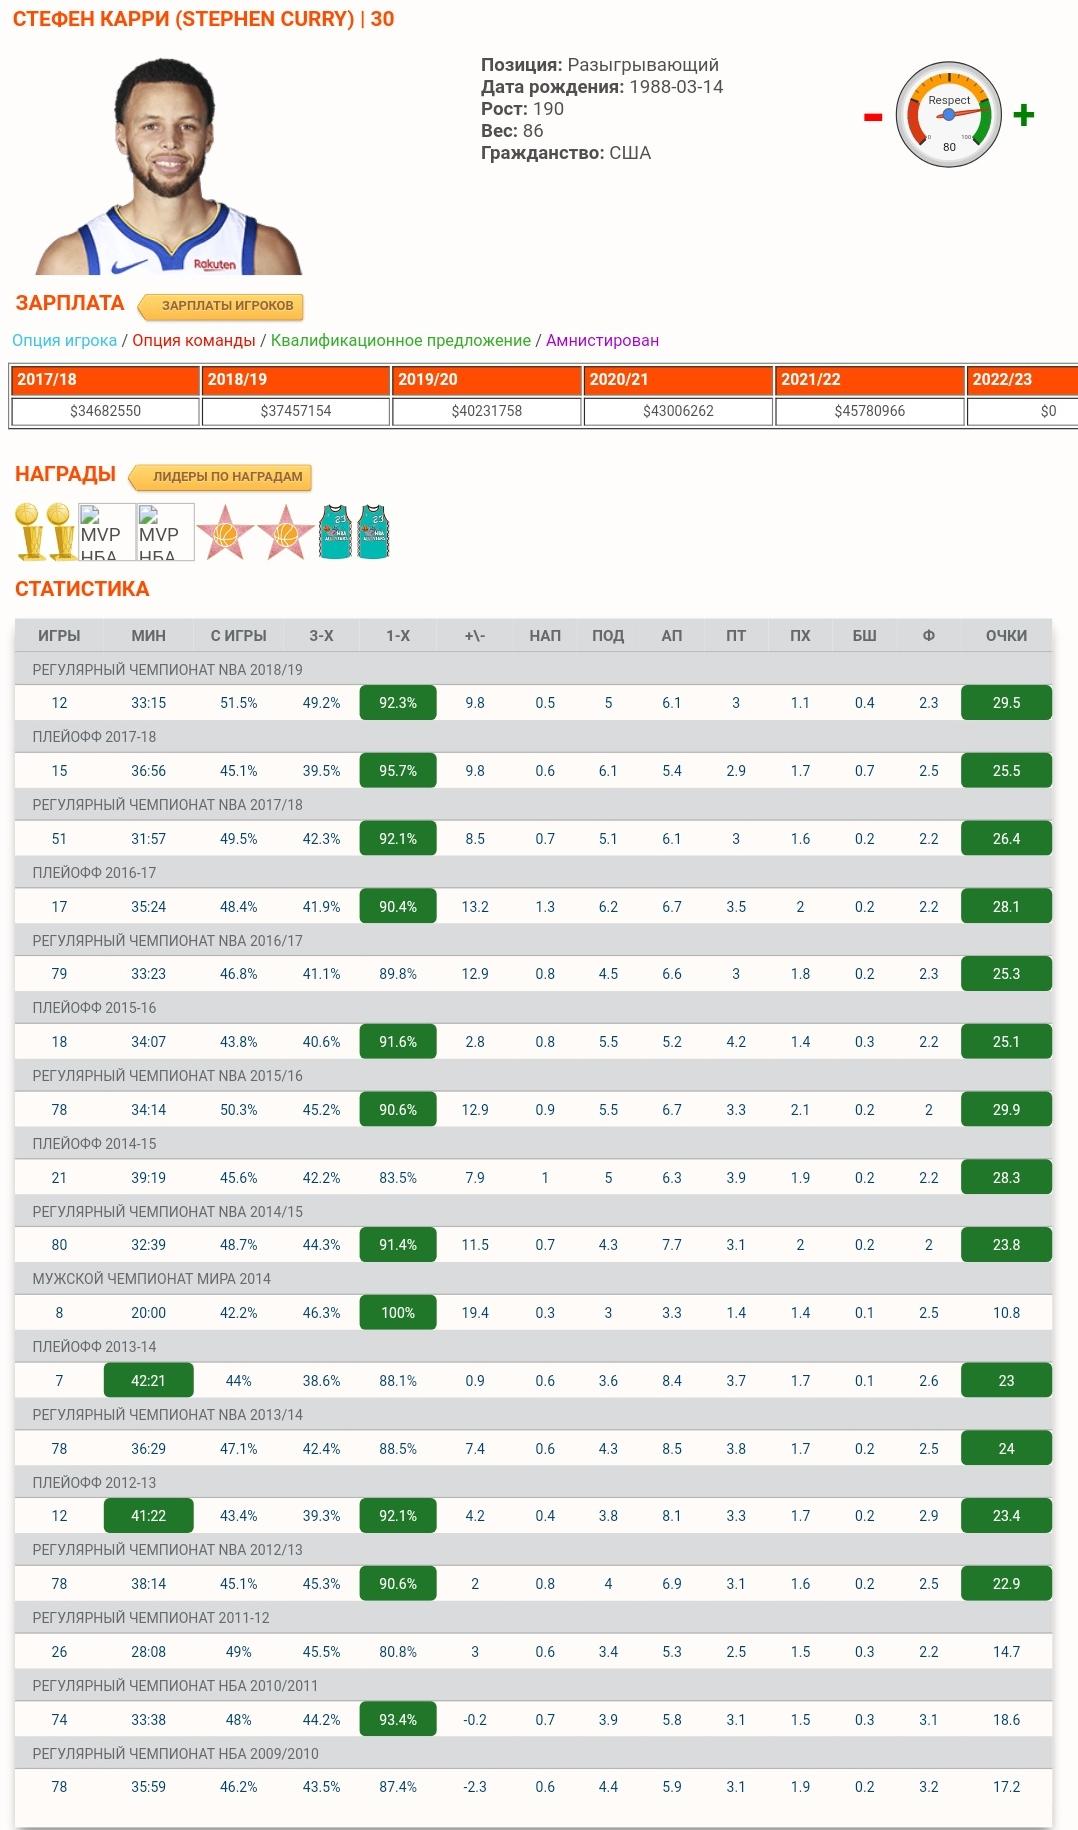This screenshot has width=1078, height=1830.
Task: Click the Регулярный чемпионат NBA 2015/16 row label
Action: [167, 1076]
